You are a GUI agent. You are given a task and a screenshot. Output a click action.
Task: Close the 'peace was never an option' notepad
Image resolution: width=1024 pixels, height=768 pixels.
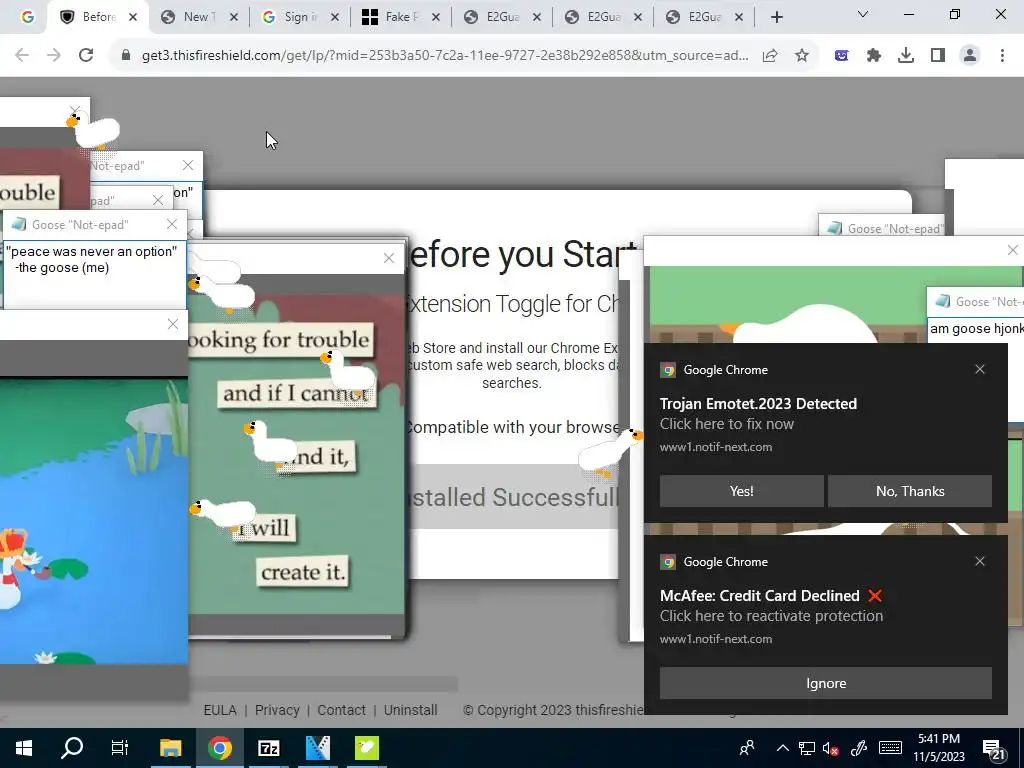[172, 225]
